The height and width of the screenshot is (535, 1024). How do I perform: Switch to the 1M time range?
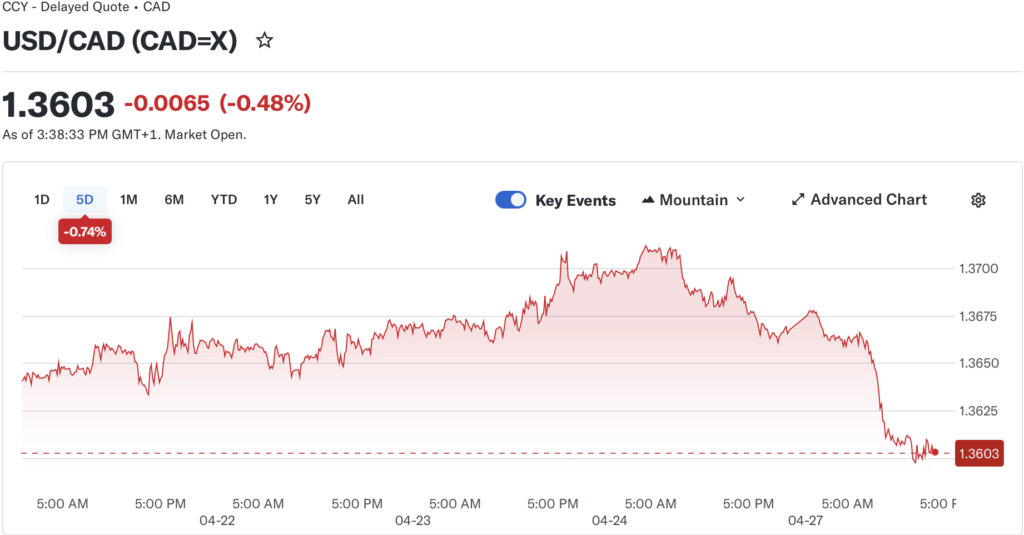point(128,199)
